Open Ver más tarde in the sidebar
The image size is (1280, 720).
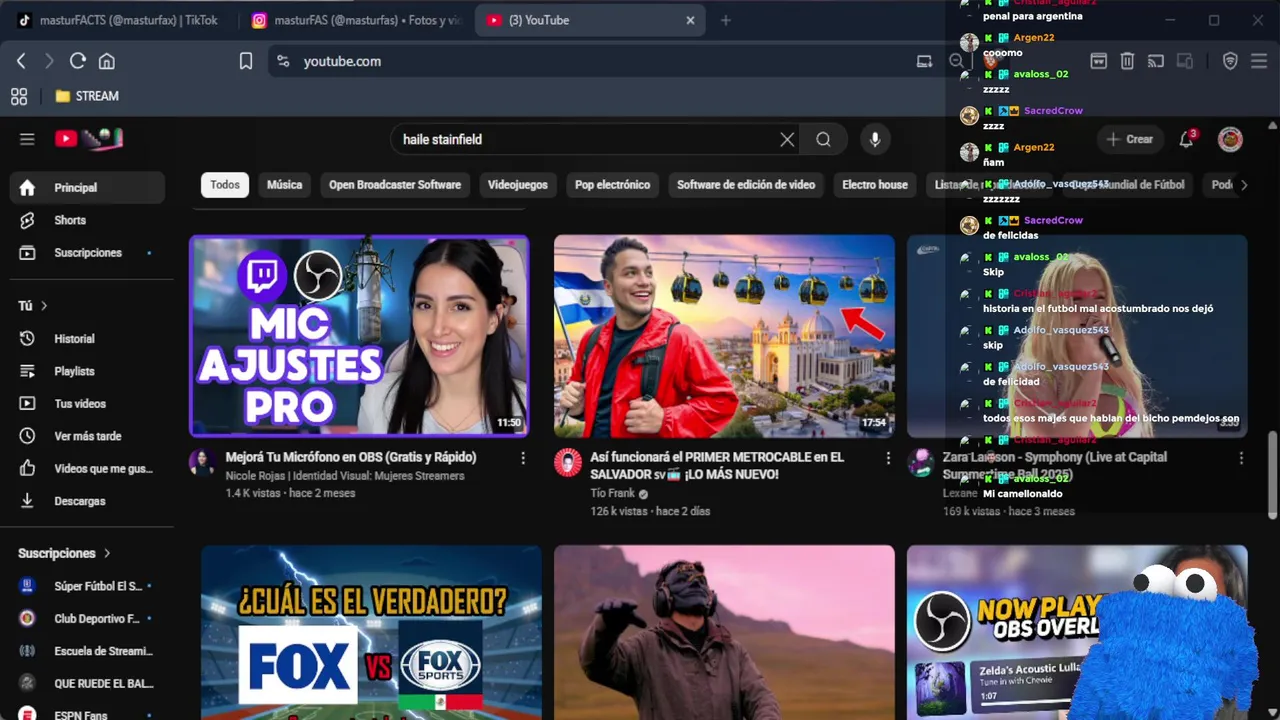[x=87, y=436]
